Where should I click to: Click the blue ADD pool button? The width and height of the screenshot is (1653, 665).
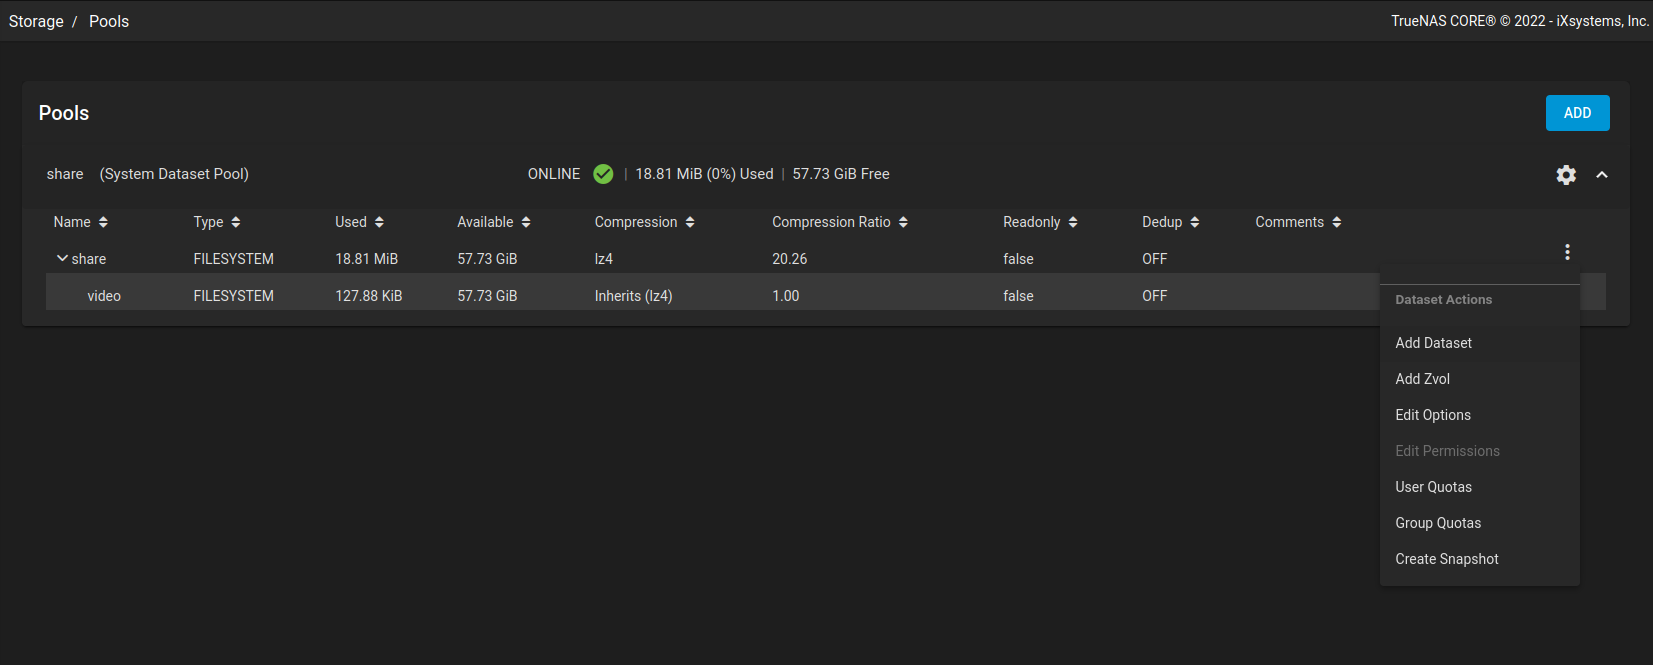[x=1577, y=113]
